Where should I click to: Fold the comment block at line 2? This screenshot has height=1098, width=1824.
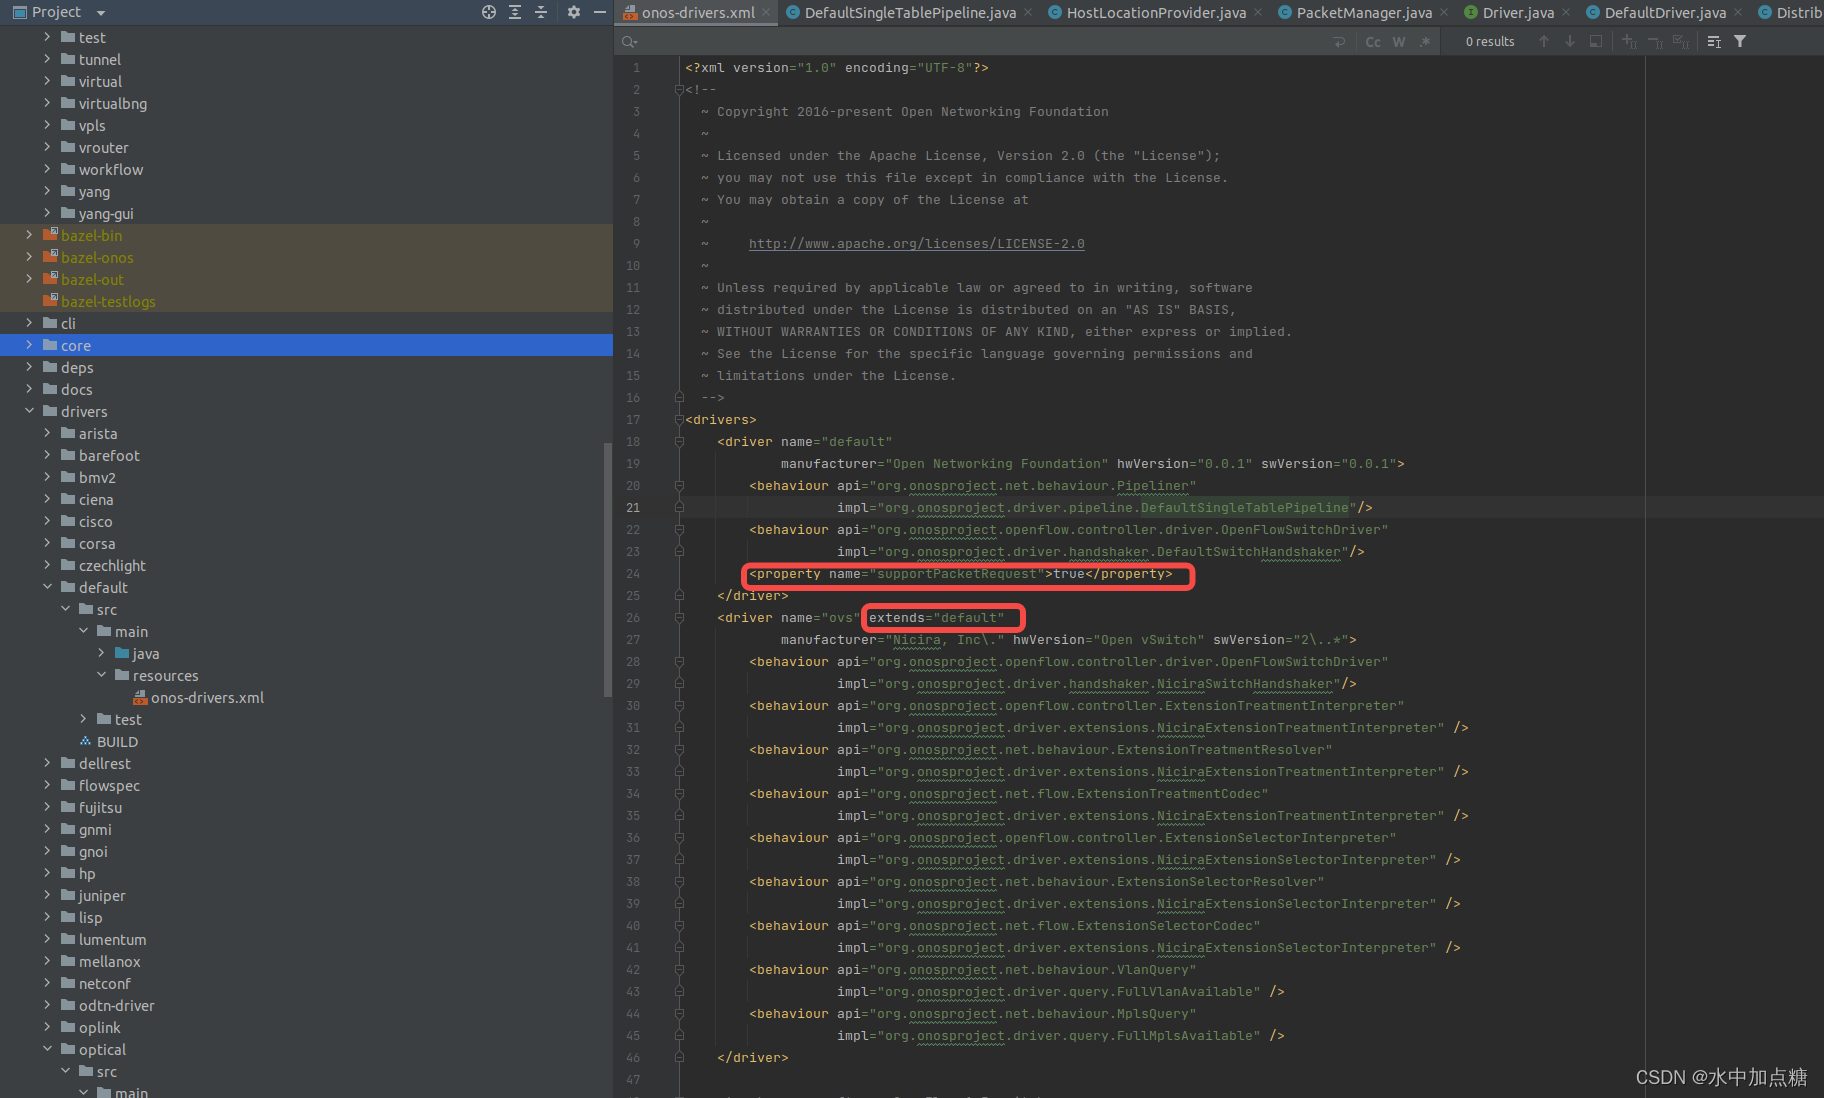(x=679, y=90)
